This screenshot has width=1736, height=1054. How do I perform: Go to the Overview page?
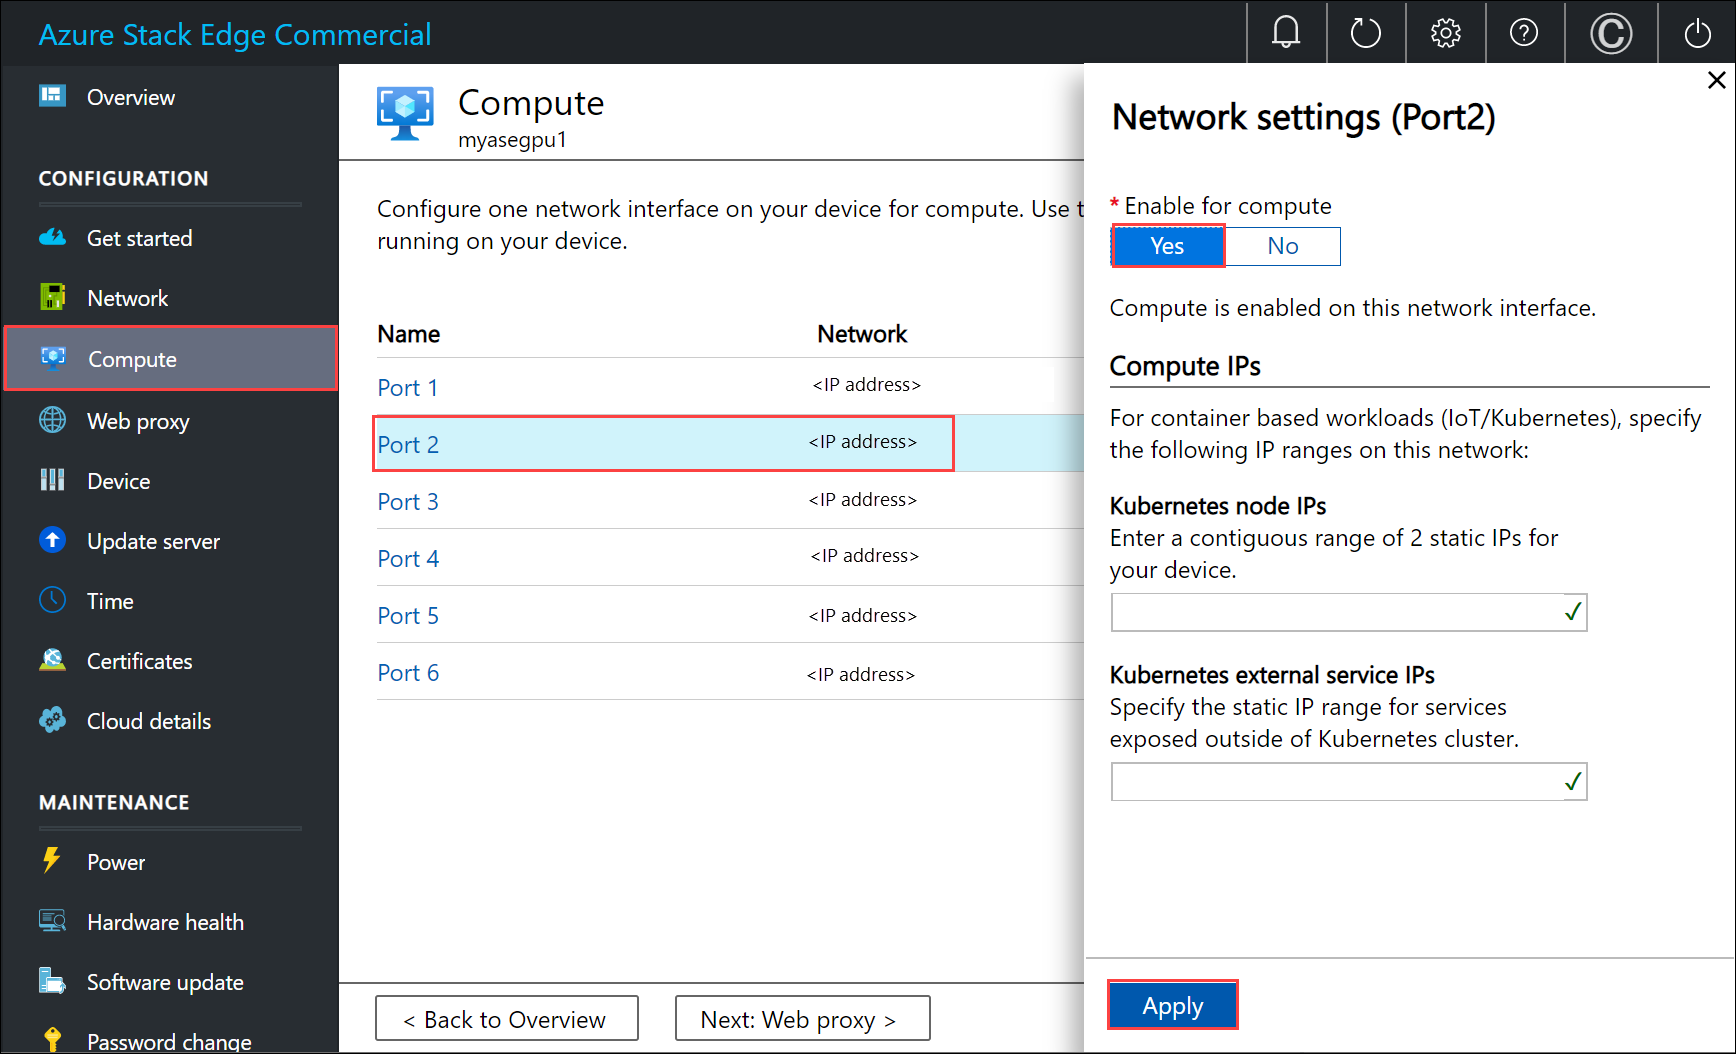[130, 97]
